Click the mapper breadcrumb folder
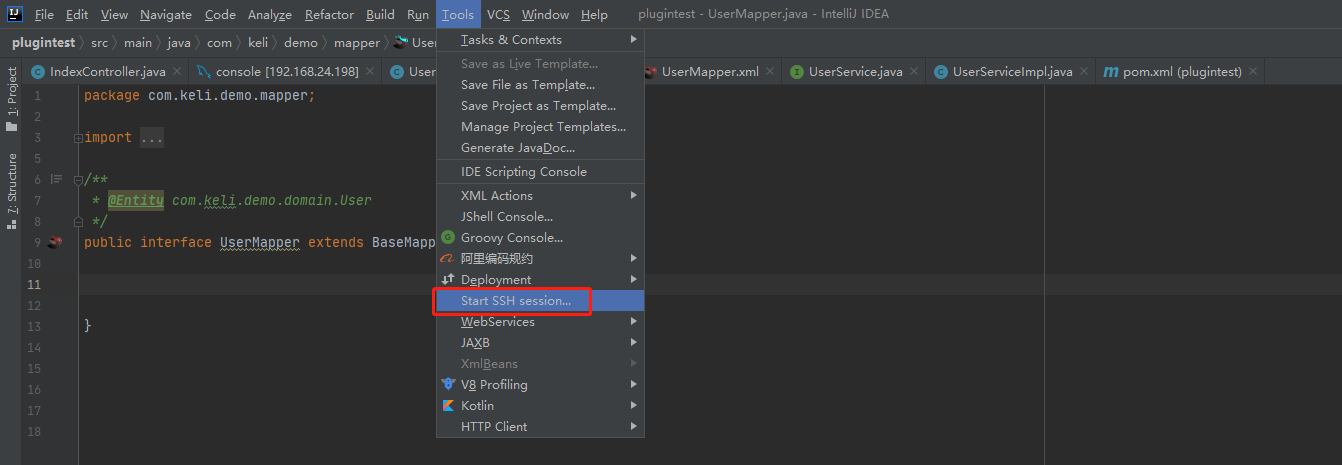This screenshot has height=465, width=1342. tap(357, 43)
